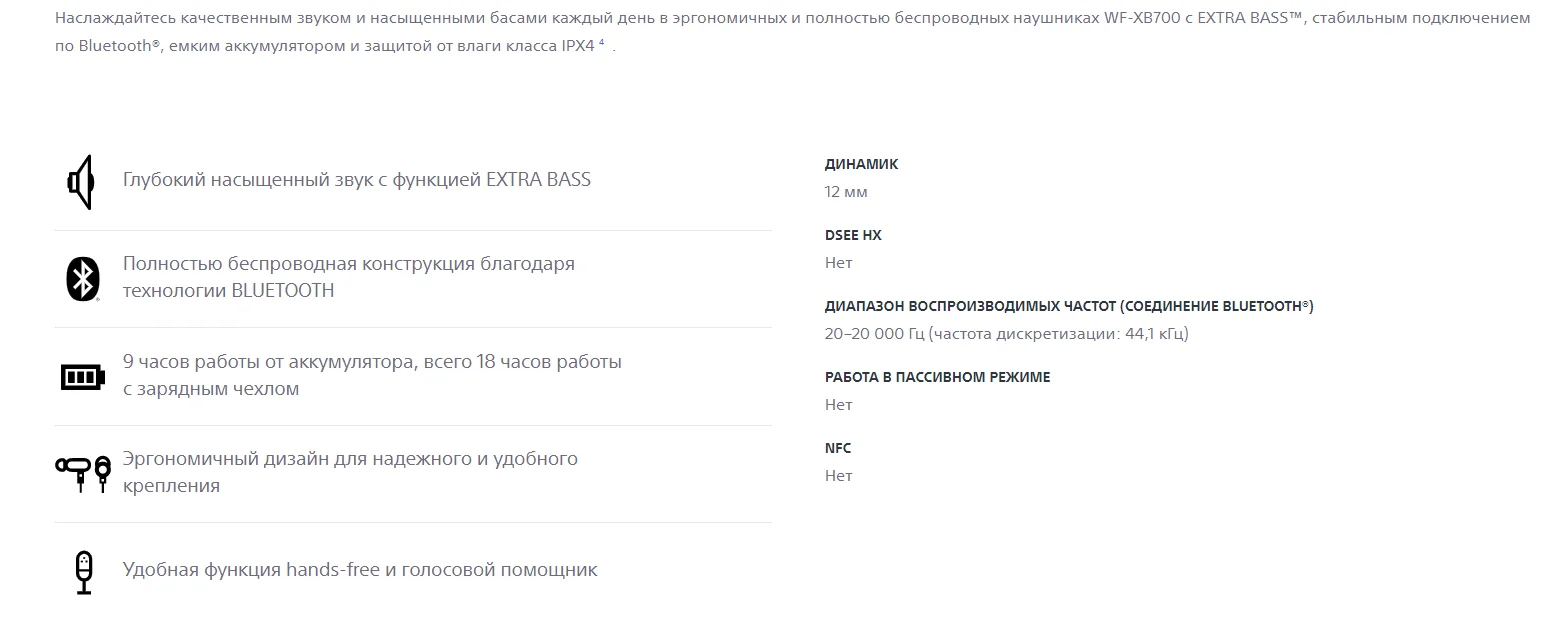Click the 9 hours battery feature text
1552x625 pixels.
pyautogui.click(x=372, y=375)
